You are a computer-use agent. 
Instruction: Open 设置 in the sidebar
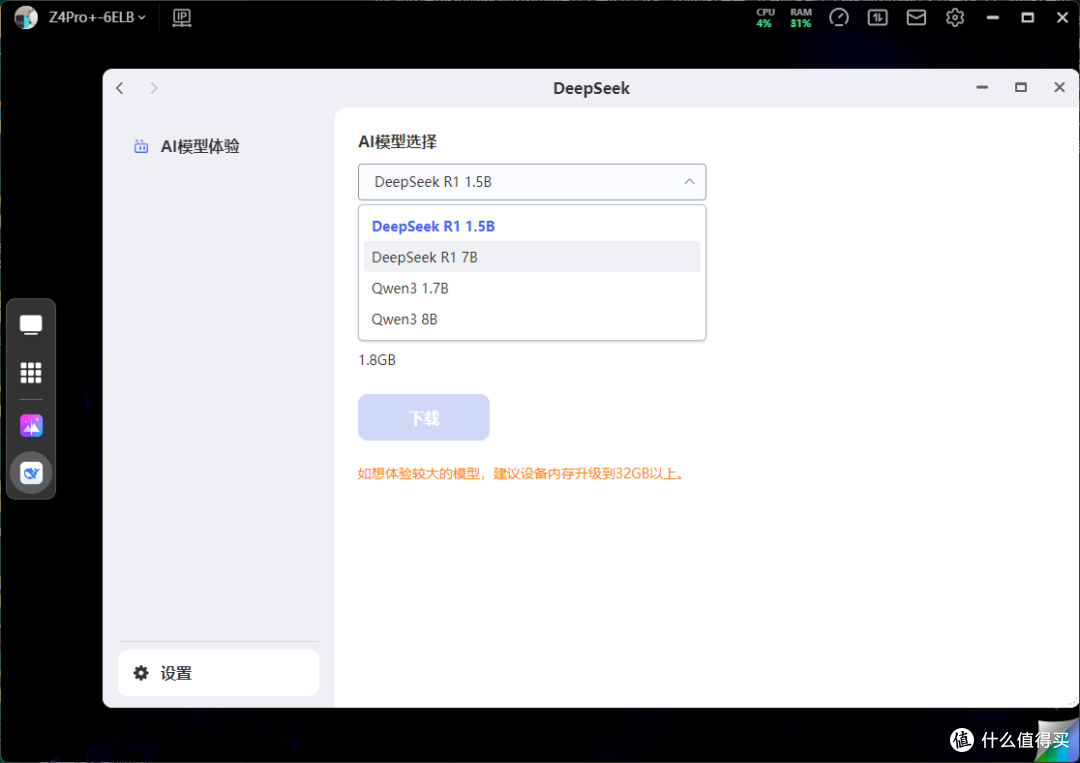[x=219, y=673]
